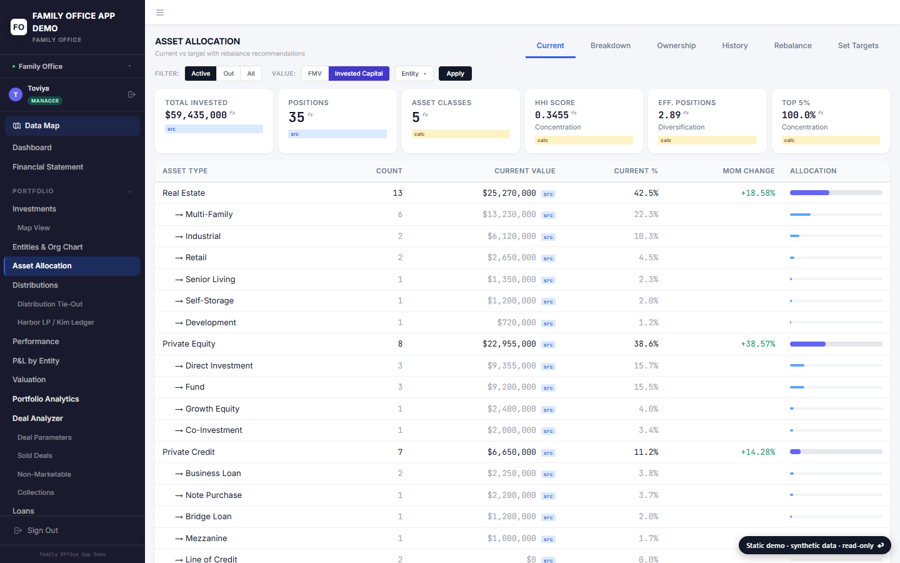Click the src badge on Multi-Family row

(x=548, y=215)
